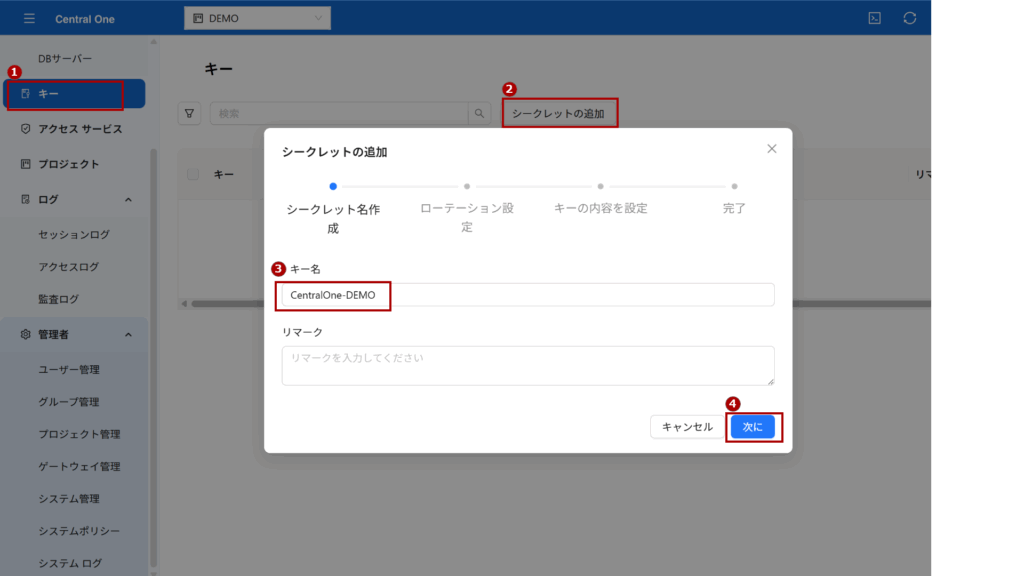Click the hamburger menu icon beside Central One
The width and height of the screenshot is (1024, 576).
click(x=29, y=18)
